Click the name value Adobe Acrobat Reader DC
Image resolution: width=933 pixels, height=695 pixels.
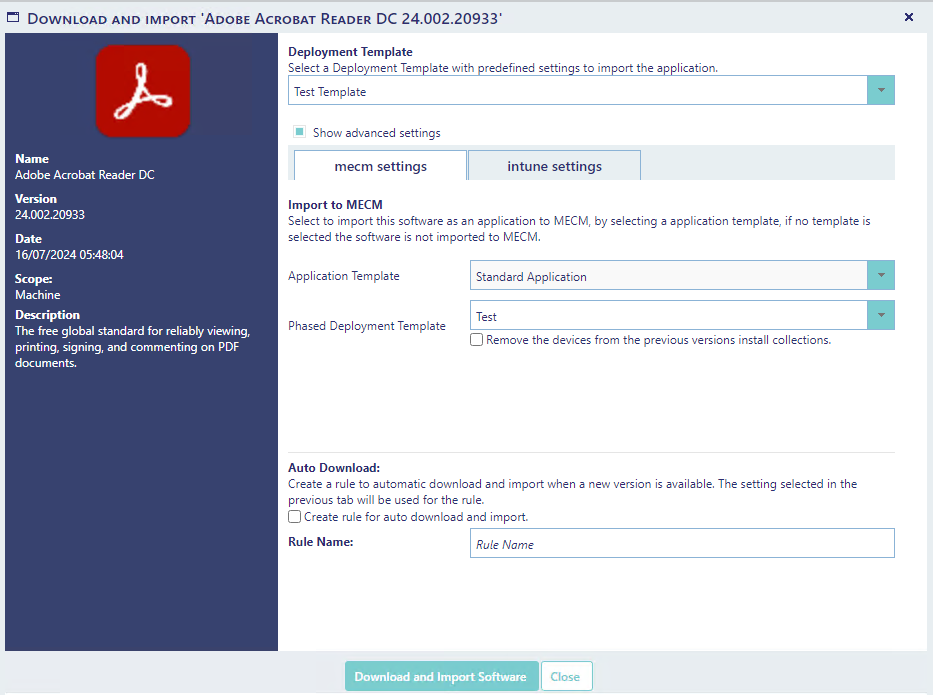[84, 175]
